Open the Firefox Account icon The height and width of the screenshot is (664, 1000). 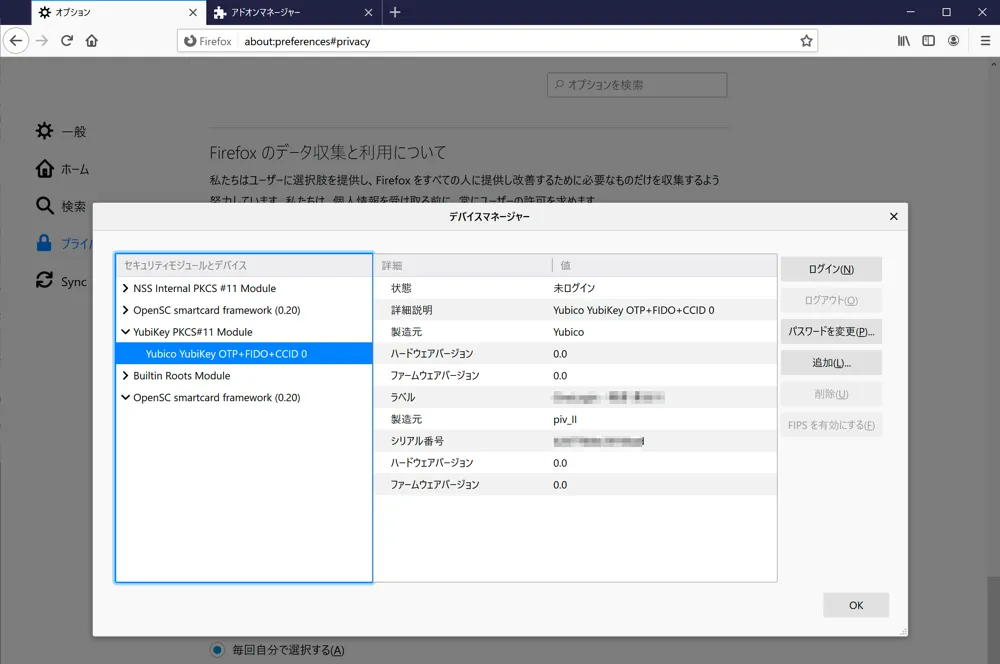(953, 41)
